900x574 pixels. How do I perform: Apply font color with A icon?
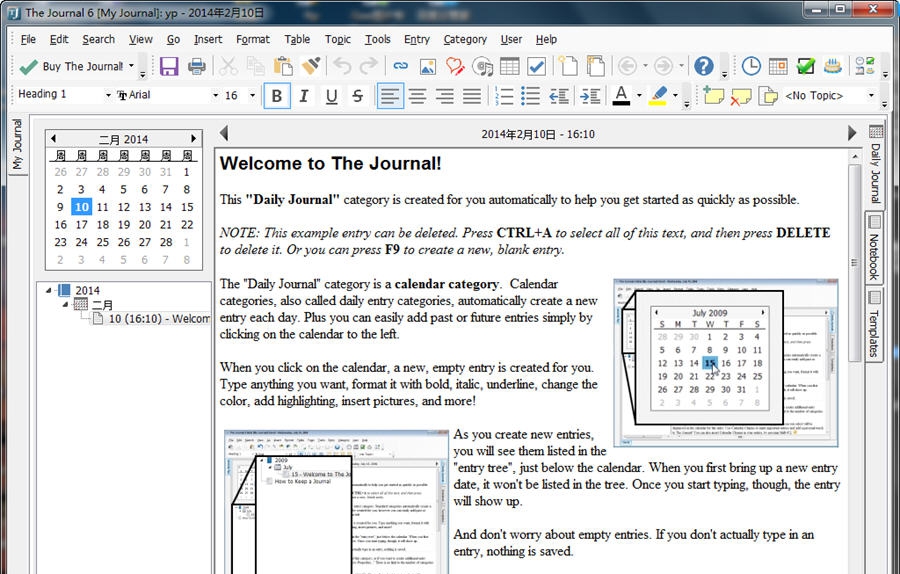(x=622, y=95)
